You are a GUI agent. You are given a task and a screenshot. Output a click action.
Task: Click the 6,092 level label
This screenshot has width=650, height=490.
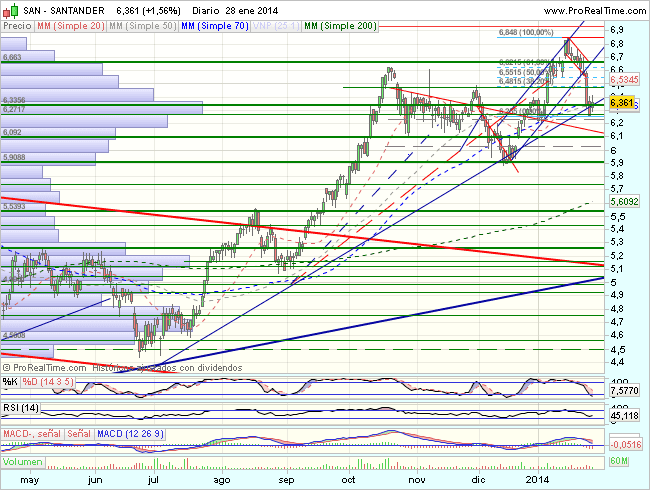coord(12,132)
